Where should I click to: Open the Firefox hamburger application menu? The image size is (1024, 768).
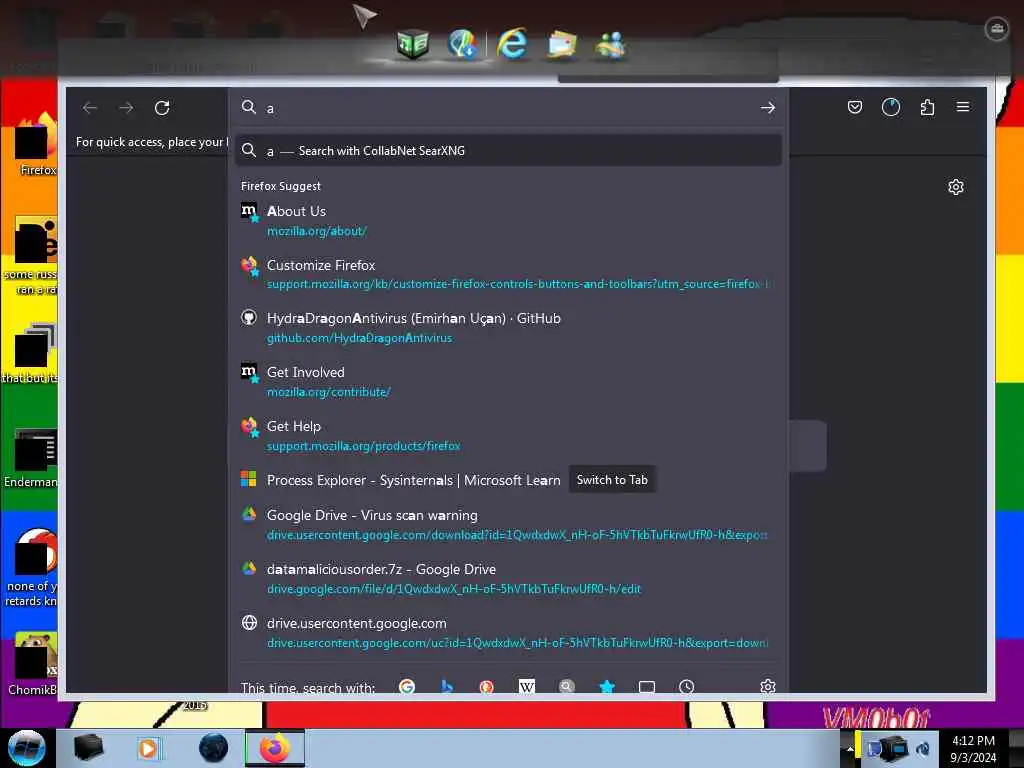(x=963, y=107)
